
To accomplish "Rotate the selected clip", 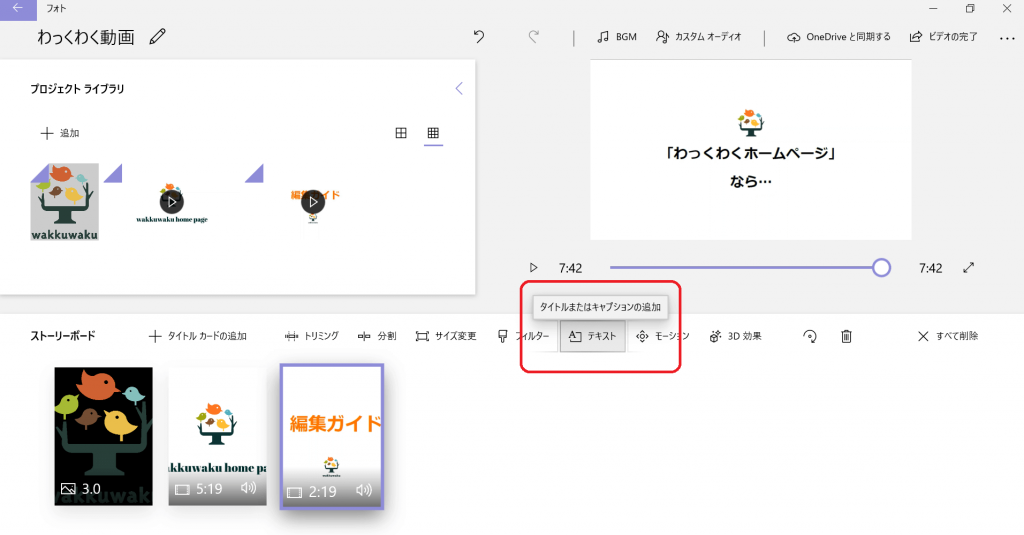I will click(810, 336).
